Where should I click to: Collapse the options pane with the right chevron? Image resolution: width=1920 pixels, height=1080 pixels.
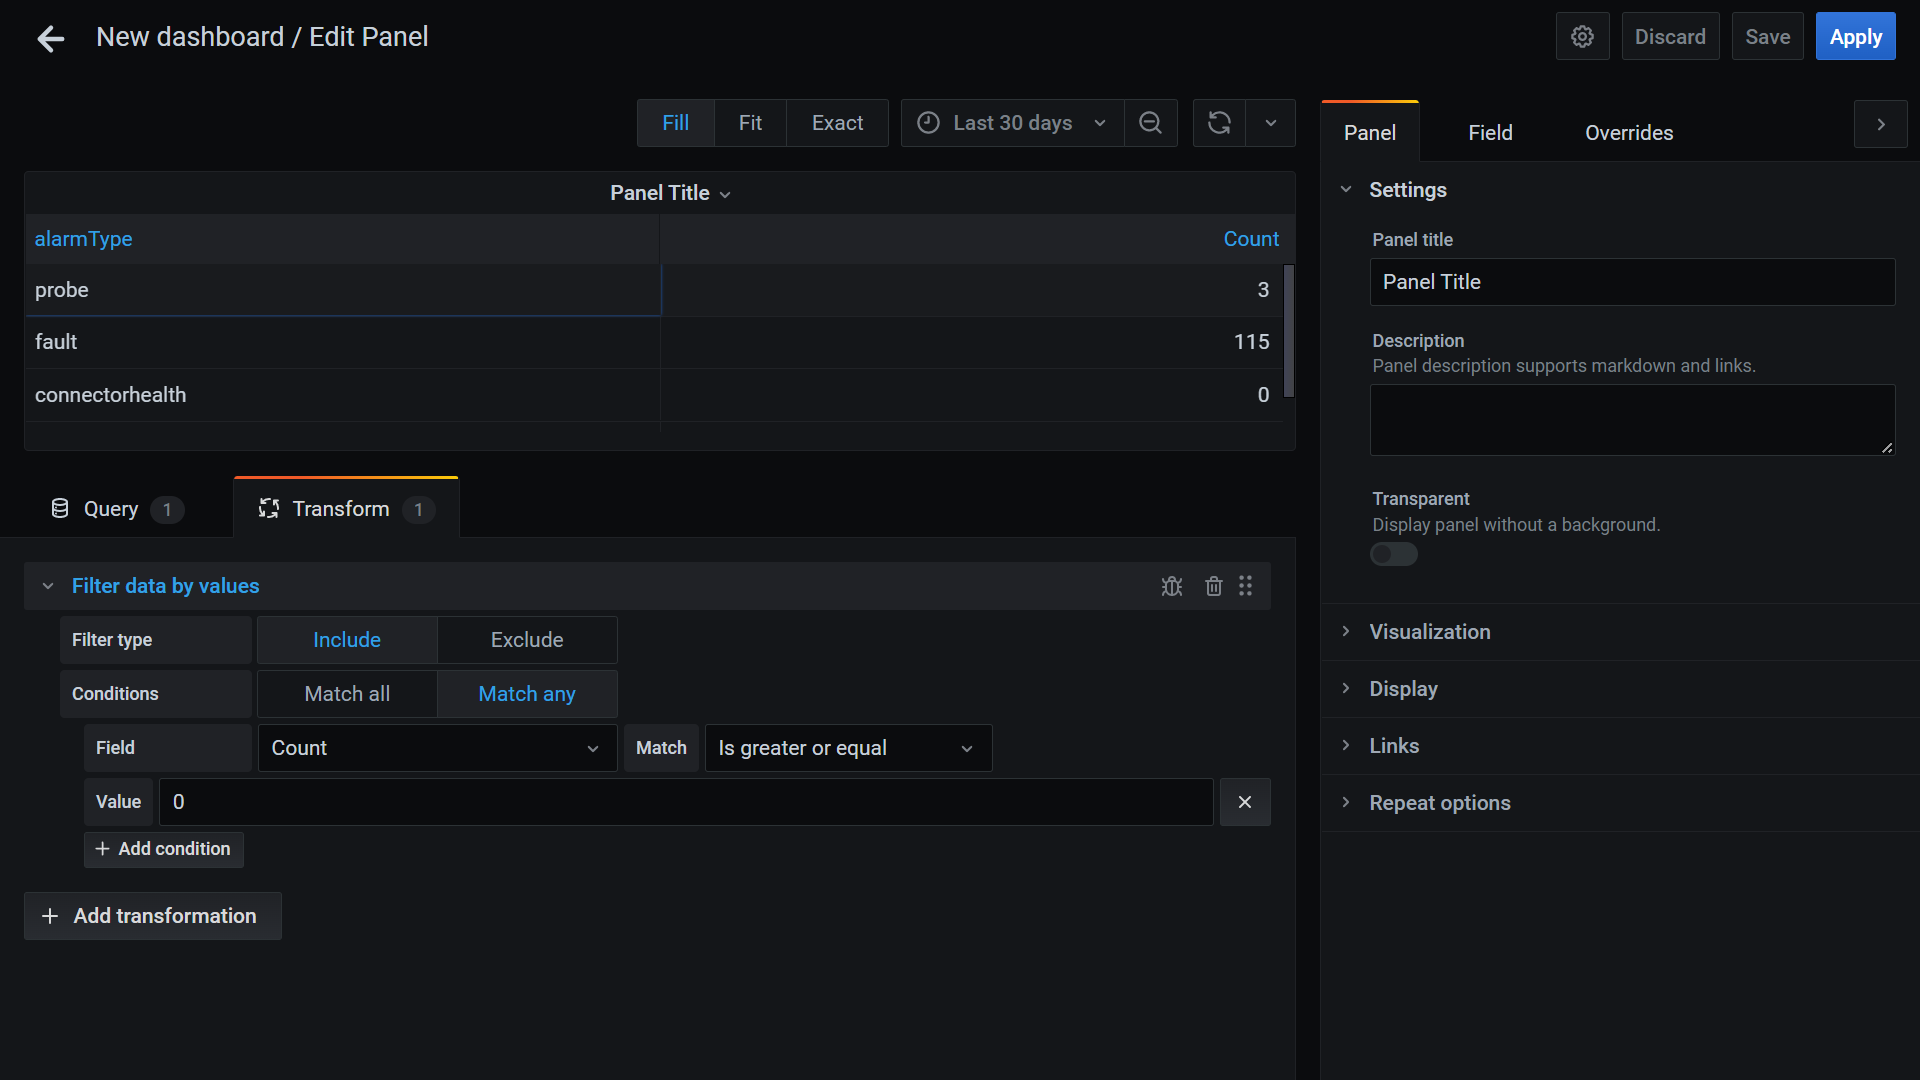(1880, 124)
